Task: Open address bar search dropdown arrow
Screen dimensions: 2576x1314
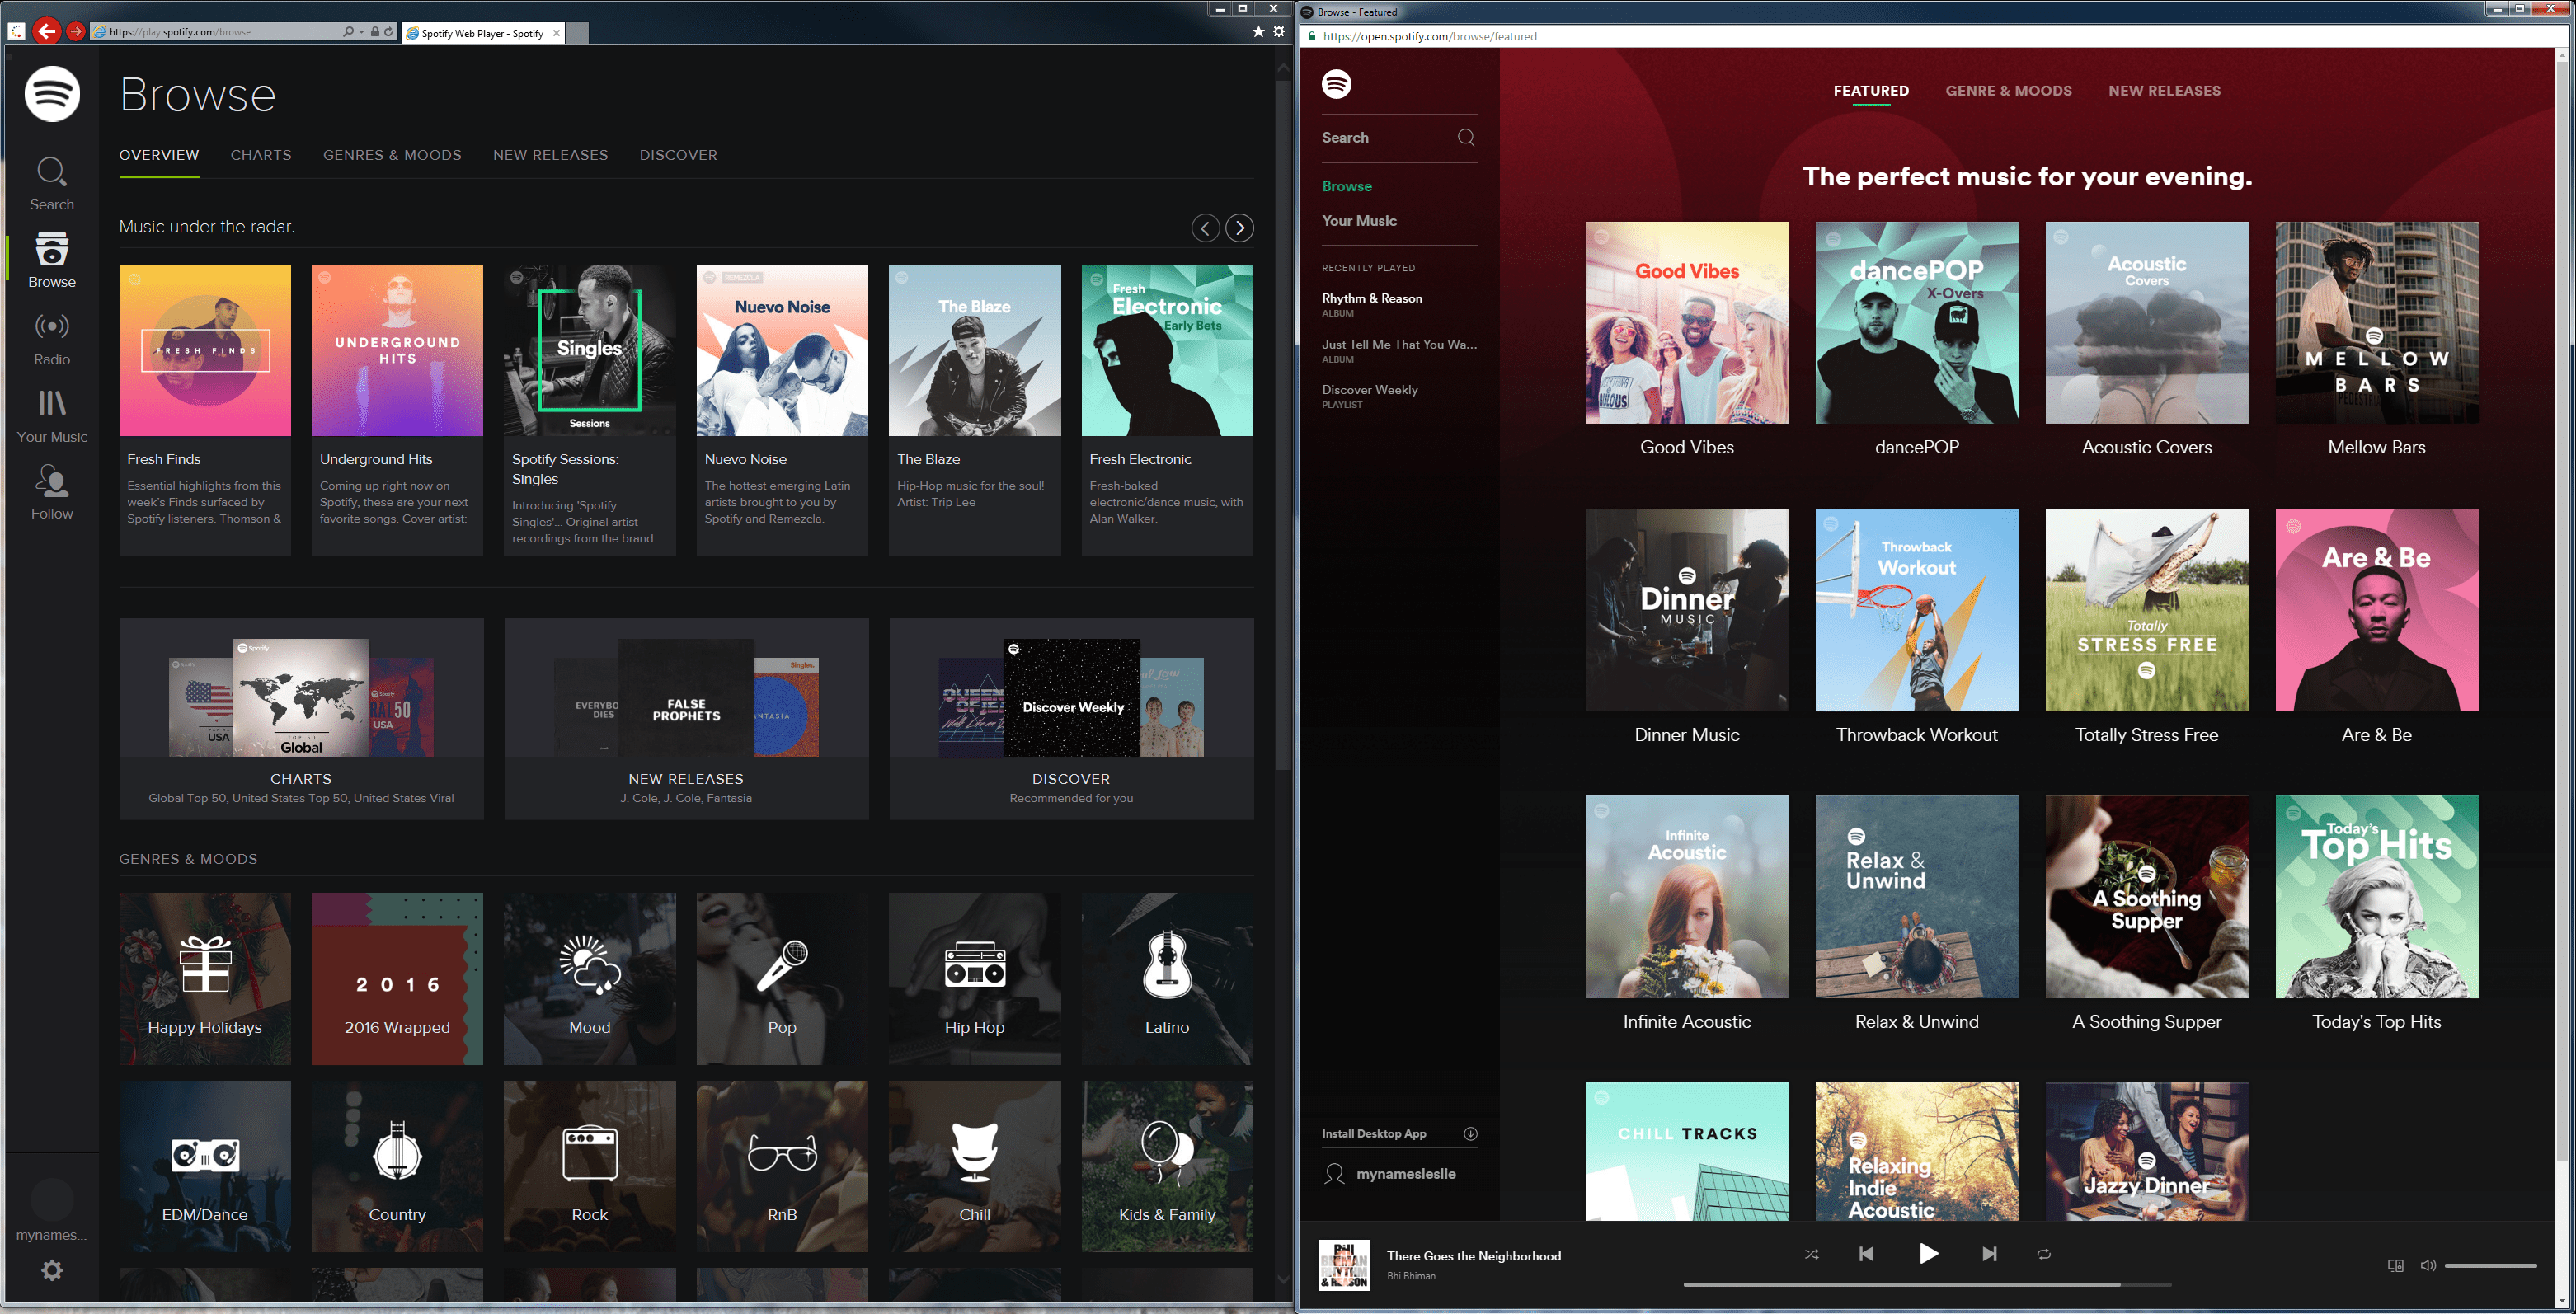Action: [x=360, y=32]
